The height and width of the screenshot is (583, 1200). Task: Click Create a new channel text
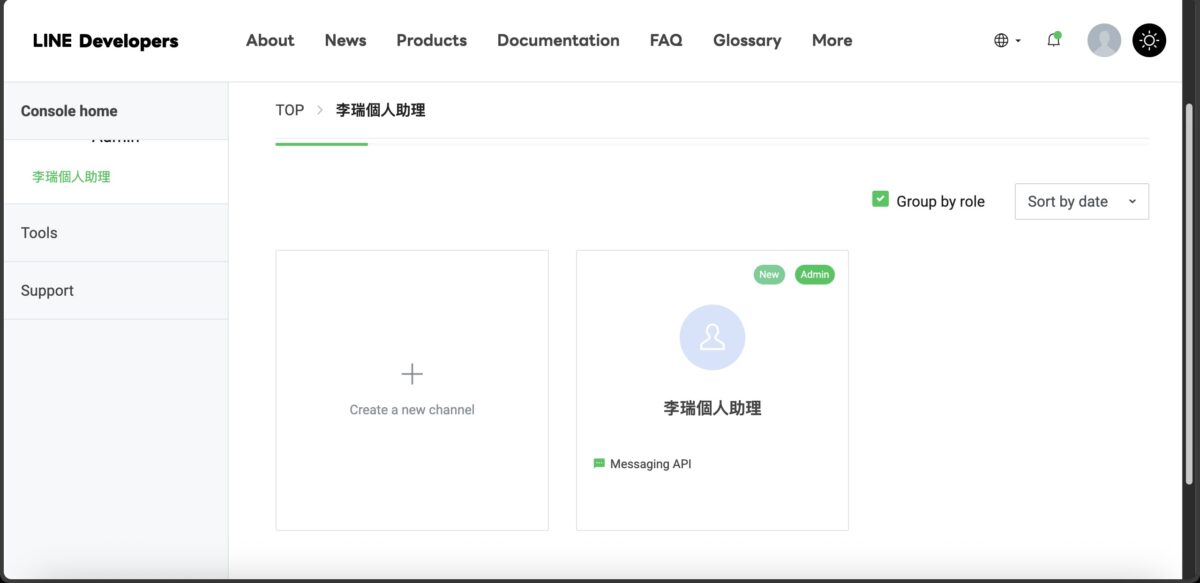412,410
